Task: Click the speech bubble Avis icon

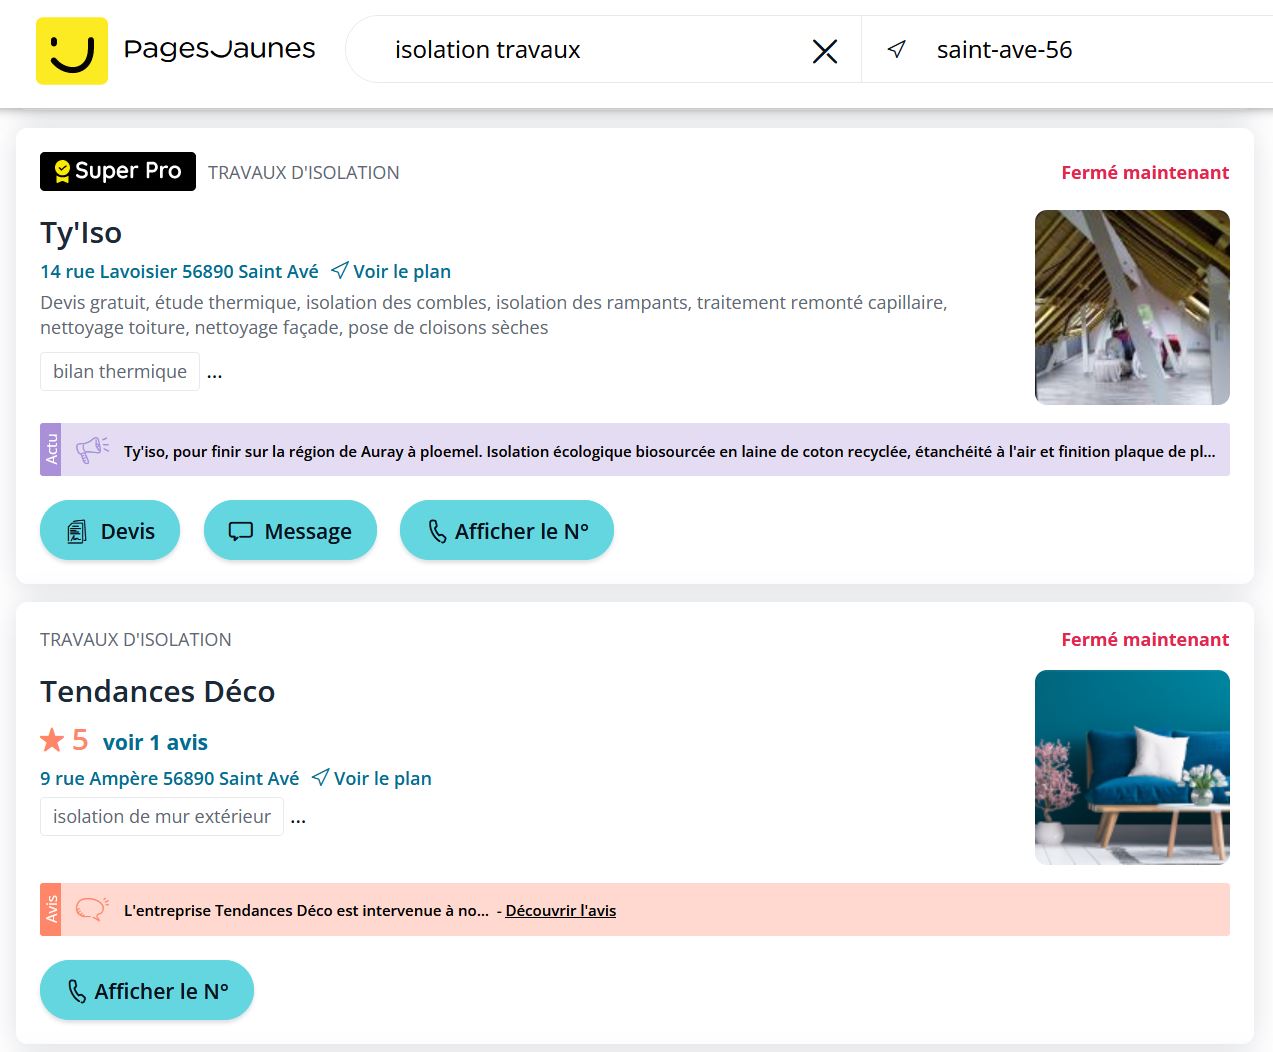Action: 92,909
